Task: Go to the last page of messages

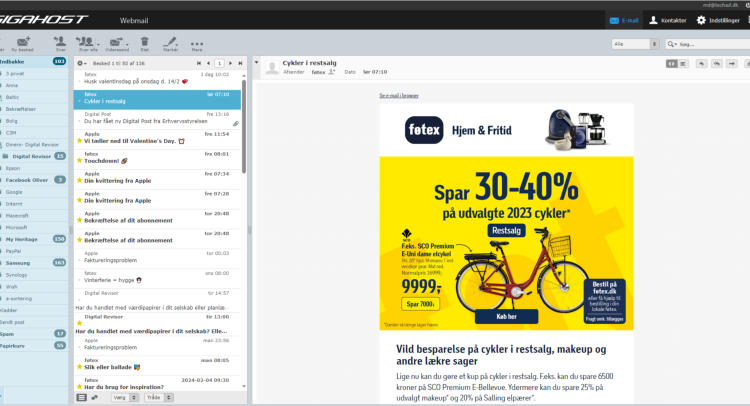Action: (240, 63)
